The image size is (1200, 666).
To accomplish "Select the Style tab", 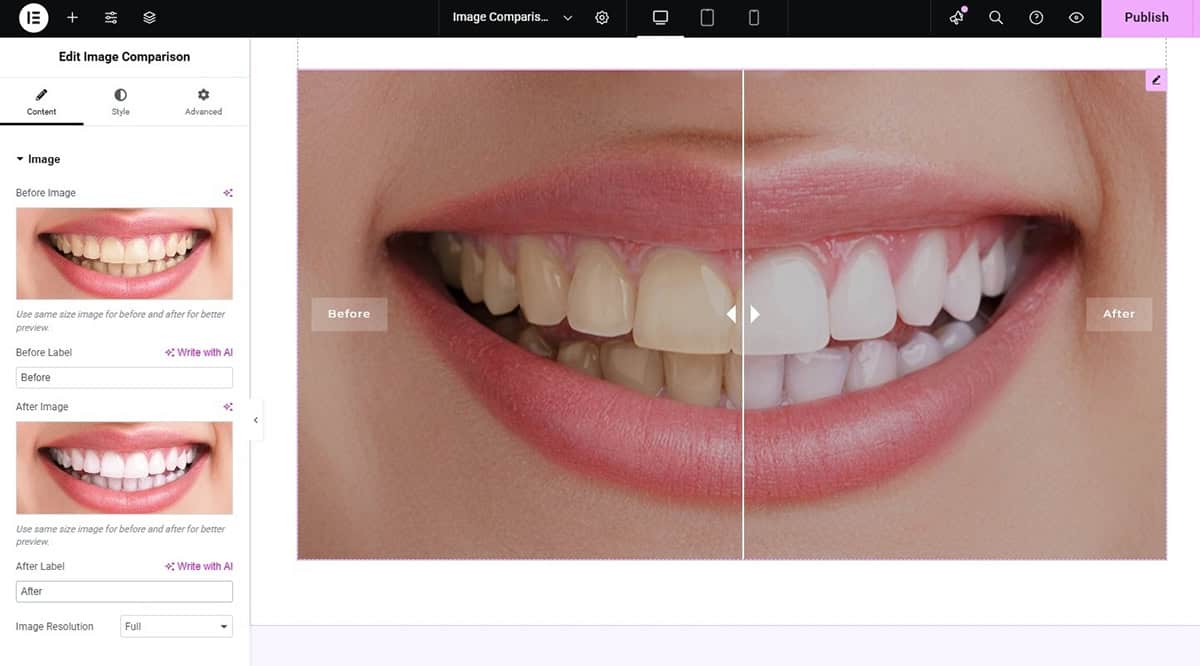I will [x=120, y=103].
